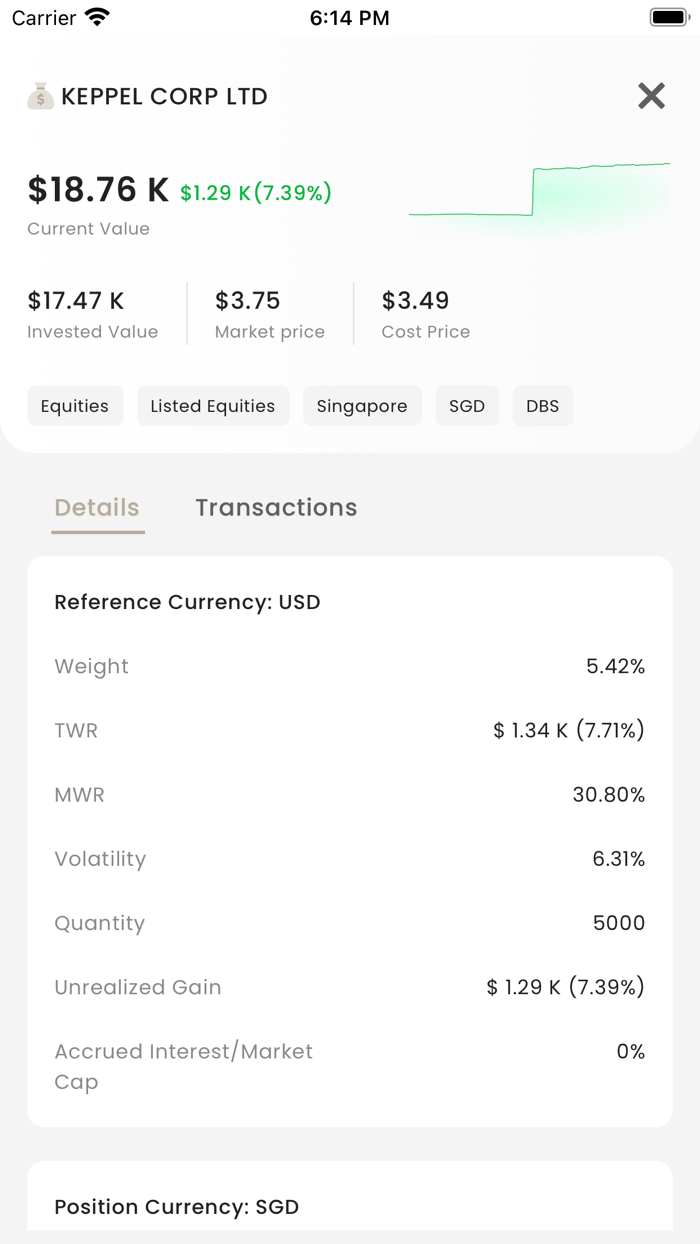Switch to the Transactions tab
Image resolution: width=700 pixels, height=1244 pixels.
[276, 507]
